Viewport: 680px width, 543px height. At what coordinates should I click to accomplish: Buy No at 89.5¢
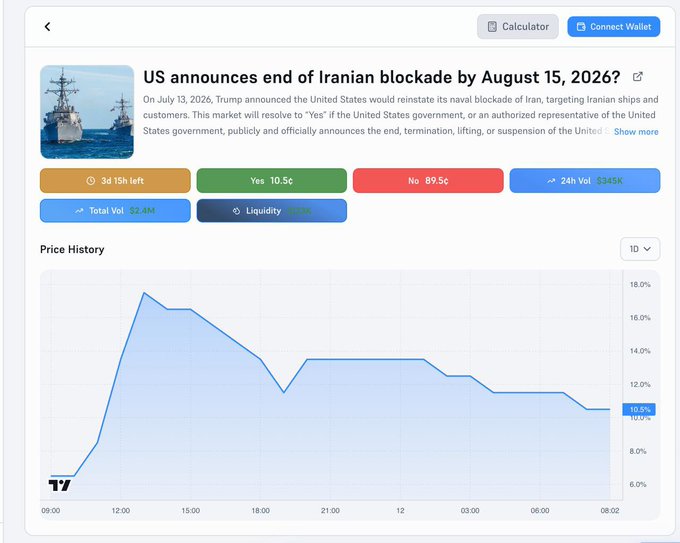point(428,180)
